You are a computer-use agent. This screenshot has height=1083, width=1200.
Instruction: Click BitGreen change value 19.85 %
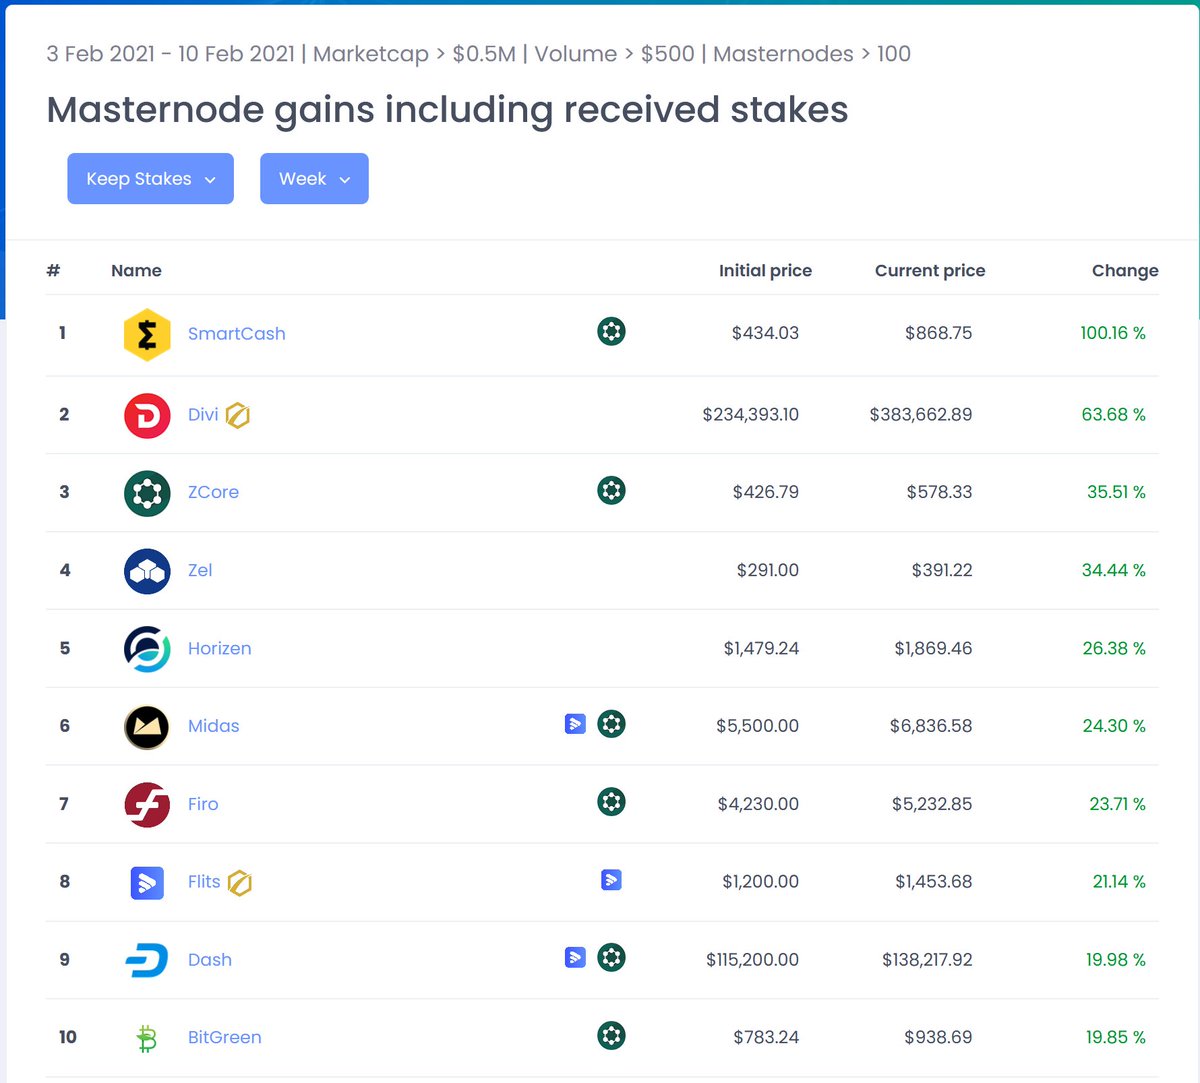click(1116, 1038)
